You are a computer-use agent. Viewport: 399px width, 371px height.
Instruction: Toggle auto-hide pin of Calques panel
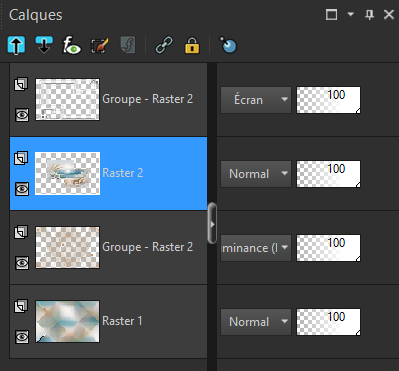pyautogui.click(x=369, y=15)
